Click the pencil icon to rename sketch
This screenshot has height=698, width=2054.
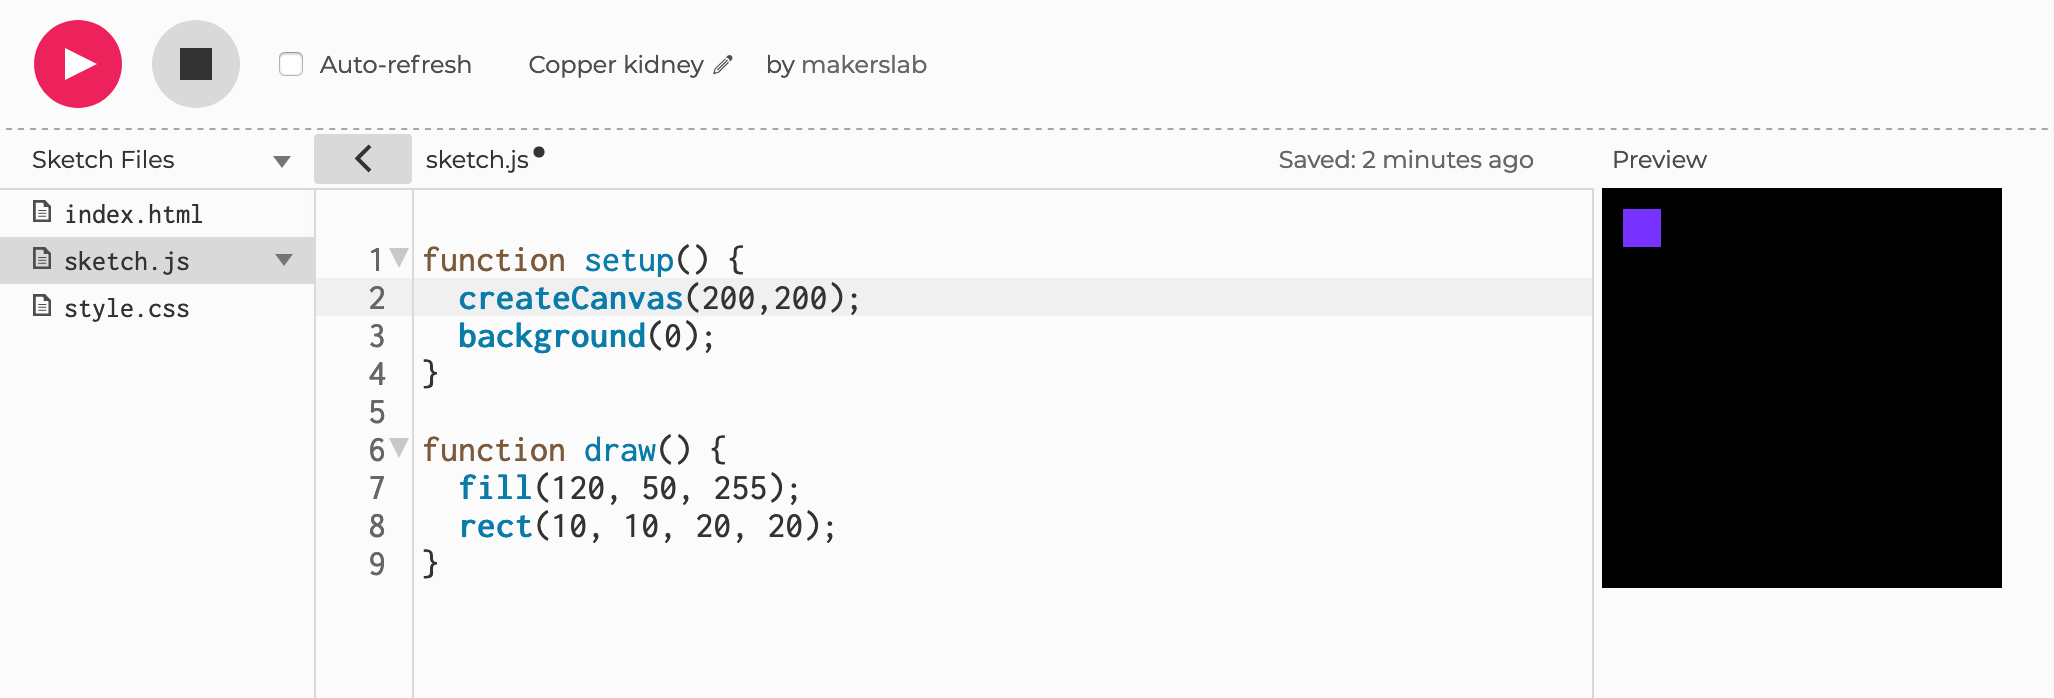(723, 65)
